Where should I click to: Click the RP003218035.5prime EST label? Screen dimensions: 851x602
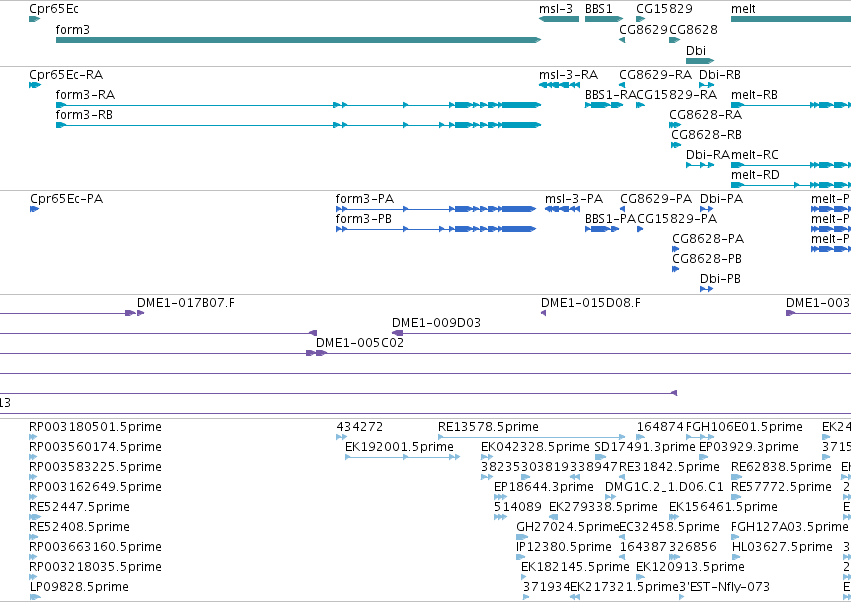95,567
